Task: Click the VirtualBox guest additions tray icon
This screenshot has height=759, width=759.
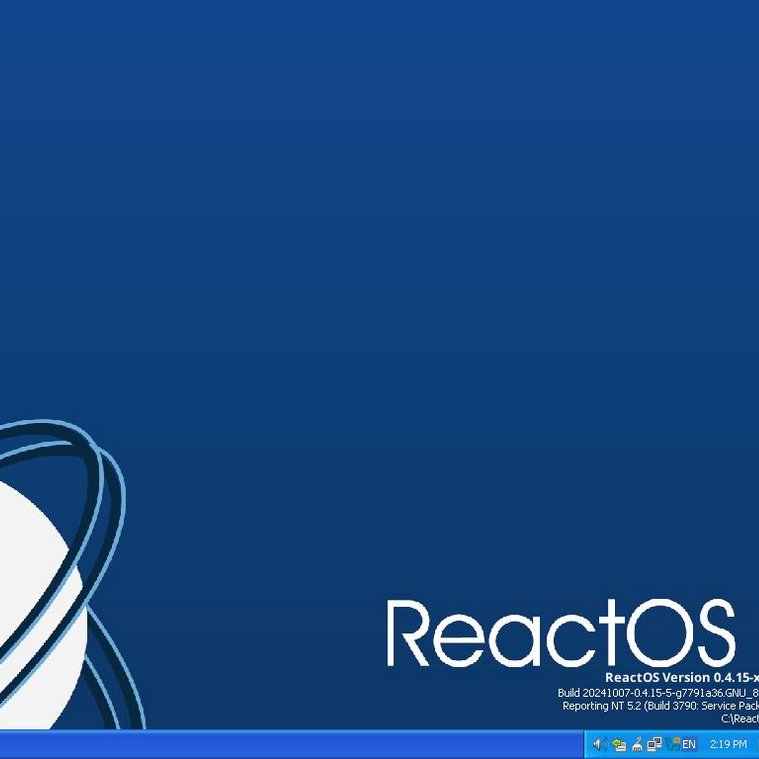Action: 673,744
